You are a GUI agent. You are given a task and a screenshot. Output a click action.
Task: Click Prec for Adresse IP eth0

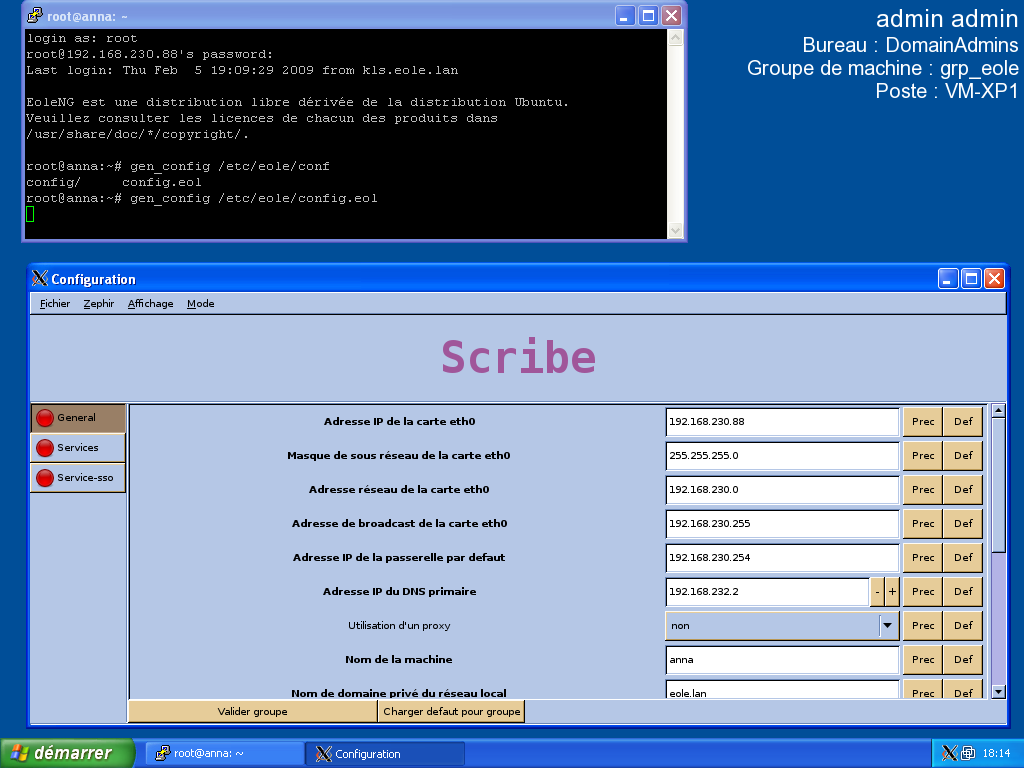(x=923, y=422)
